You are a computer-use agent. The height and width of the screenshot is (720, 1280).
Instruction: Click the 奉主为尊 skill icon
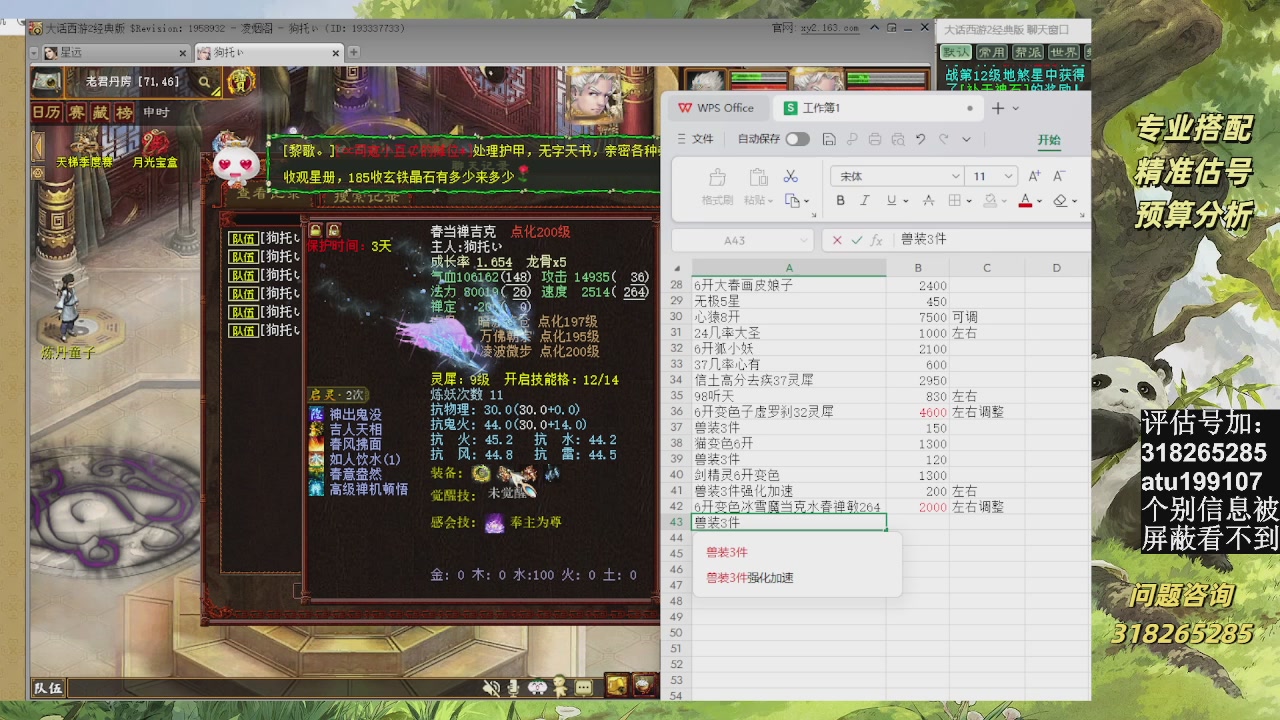[x=494, y=523]
